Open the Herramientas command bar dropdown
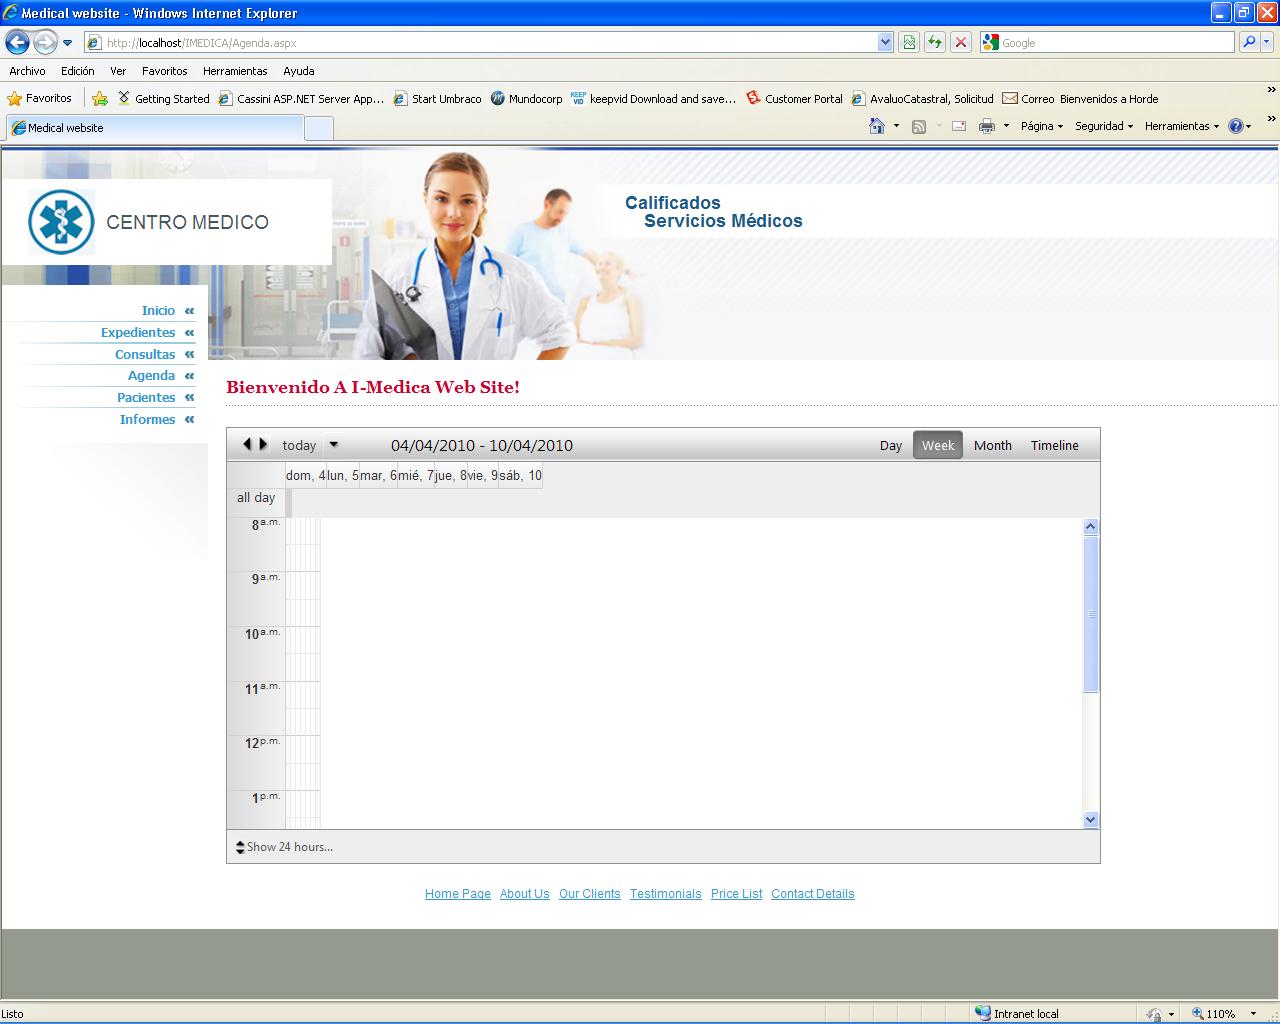 [1182, 126]
